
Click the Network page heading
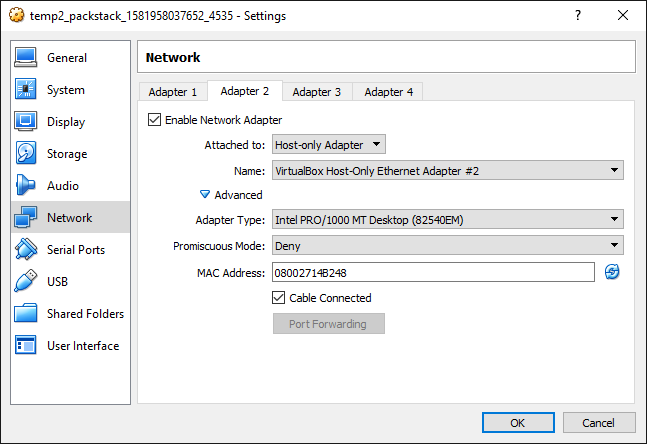(173, 57)
